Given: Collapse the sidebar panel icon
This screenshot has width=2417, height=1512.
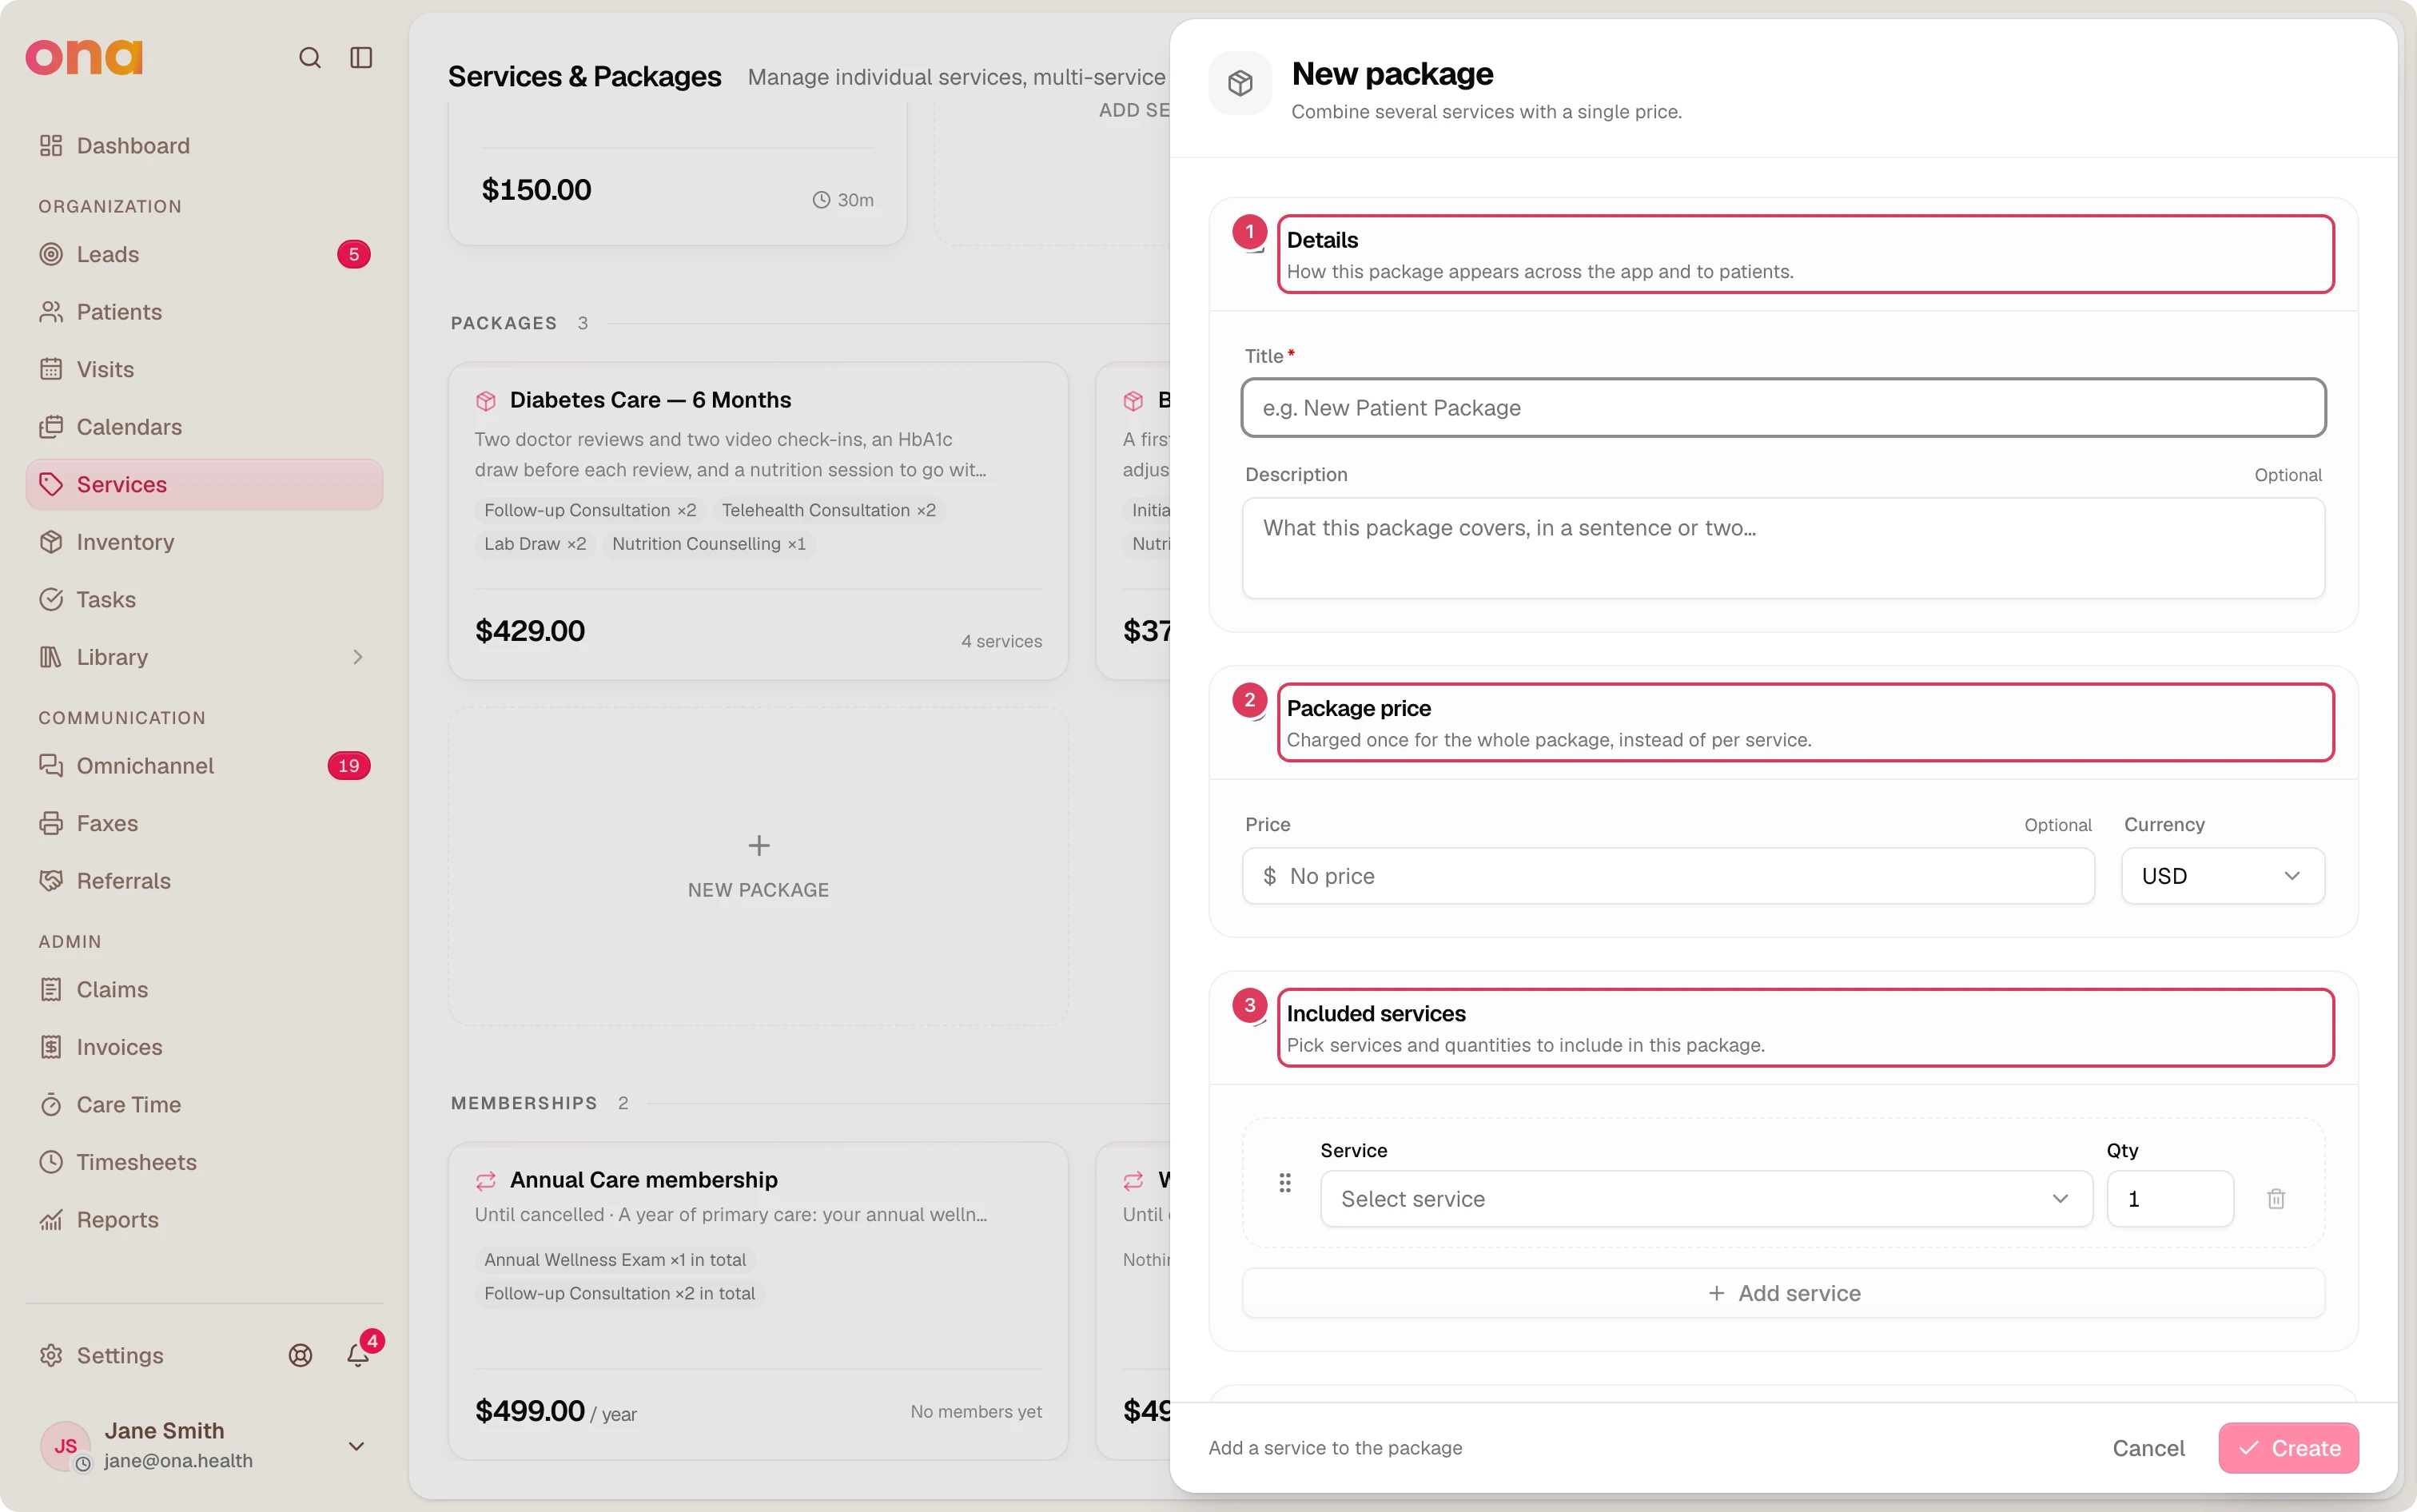Looking at the screenshot, I should pyautogui.click(x=361, y=57).
